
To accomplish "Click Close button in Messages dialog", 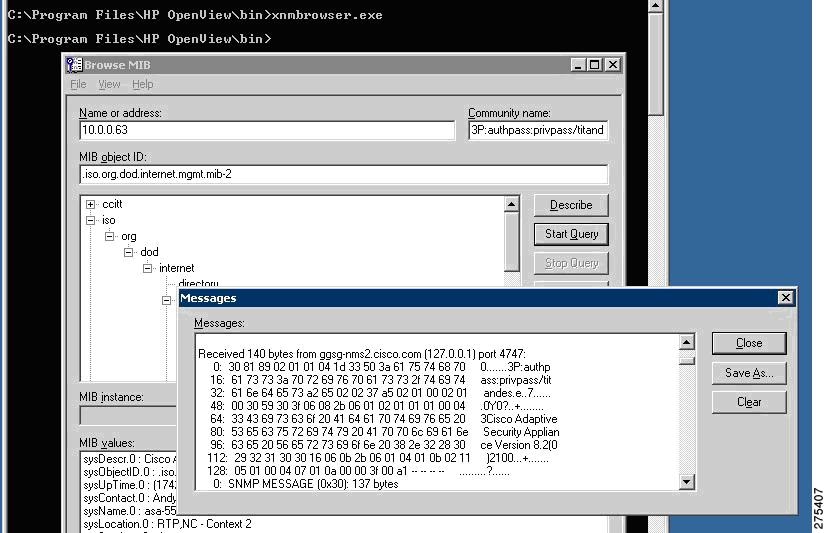I will (749, 343).
